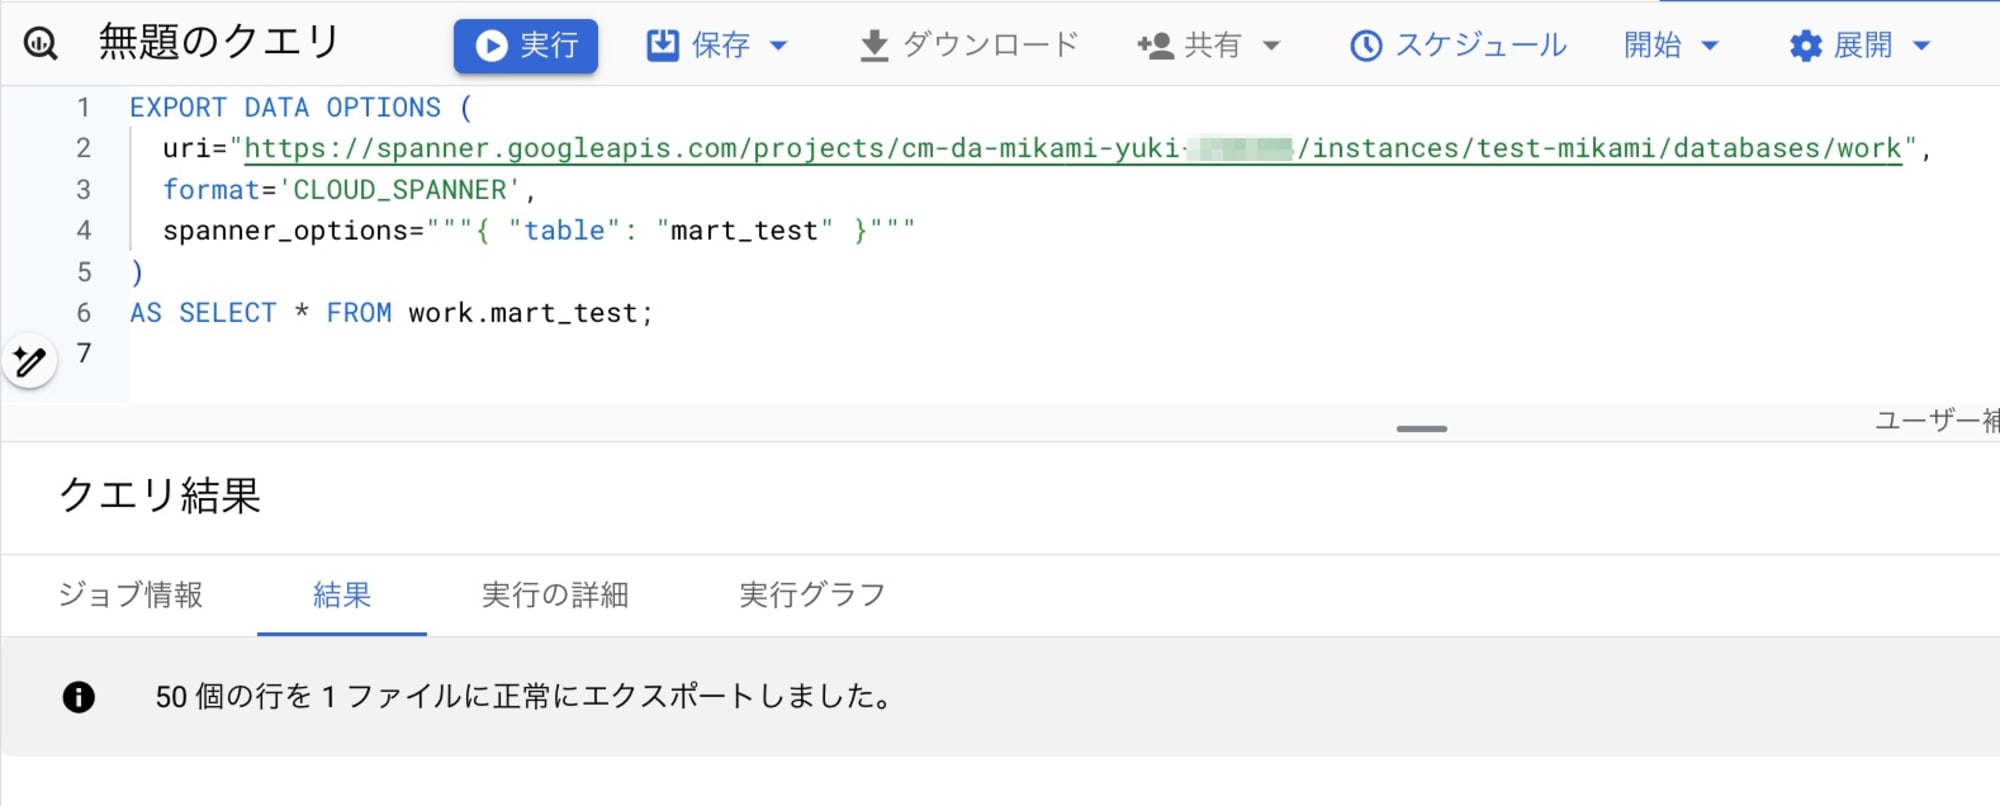Open the 実行の詳細 tab
Screen dimensions: 2000x806
click(555, 595)
